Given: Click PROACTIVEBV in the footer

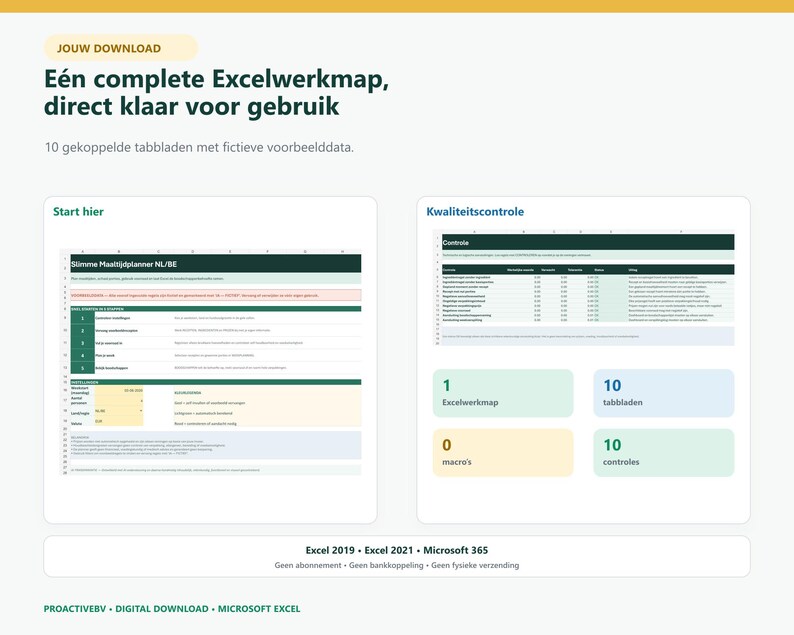Looking at the screenshot, I should [75, 609].
